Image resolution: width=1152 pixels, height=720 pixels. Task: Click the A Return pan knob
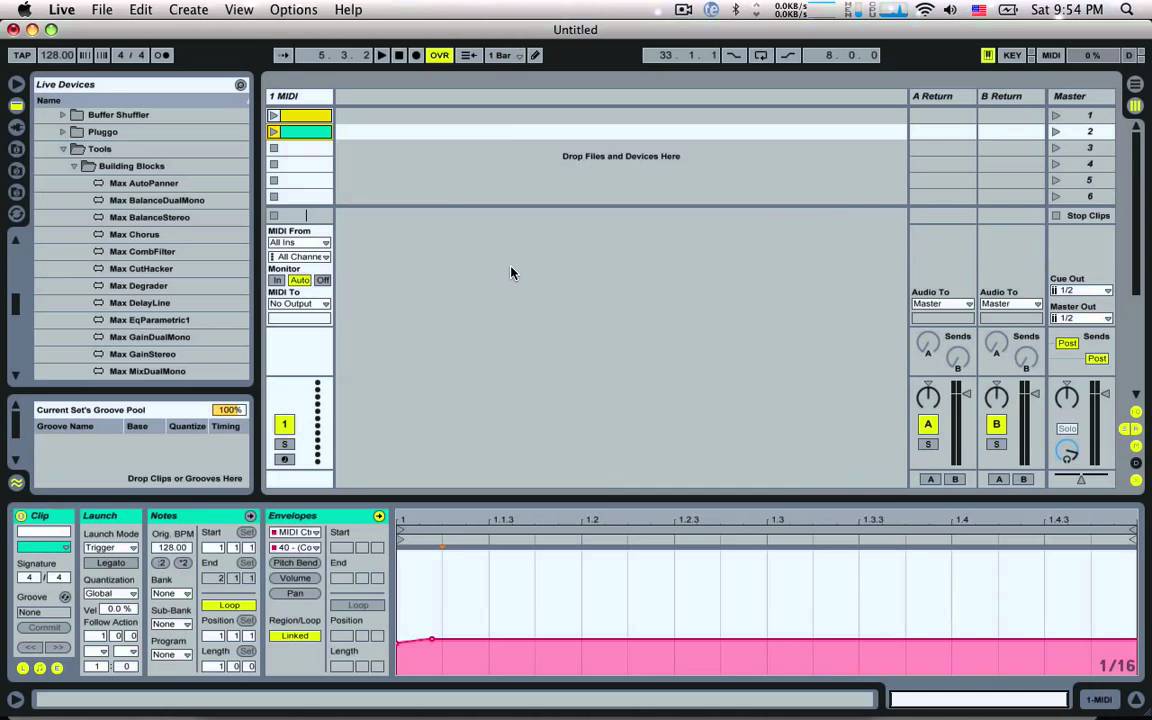point(928,397)
